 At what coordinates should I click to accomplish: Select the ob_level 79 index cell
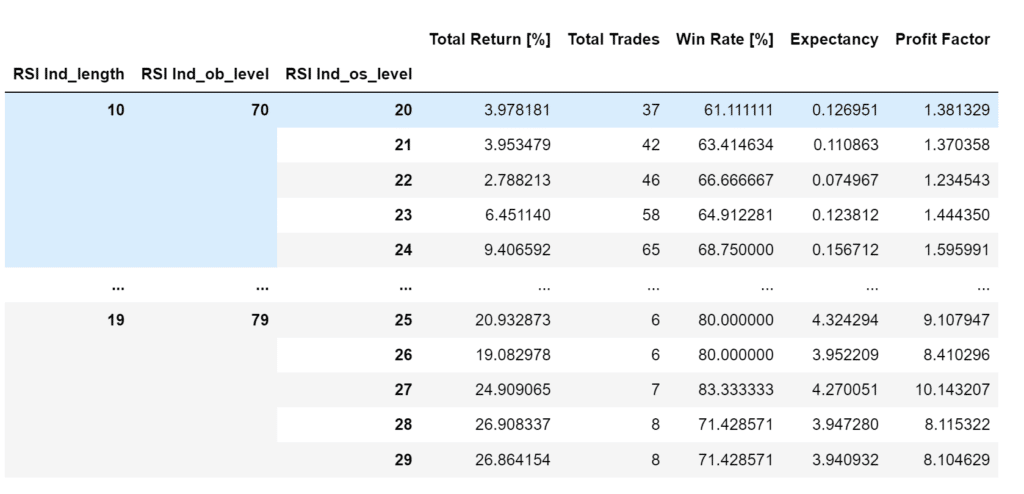pos(260,320)
